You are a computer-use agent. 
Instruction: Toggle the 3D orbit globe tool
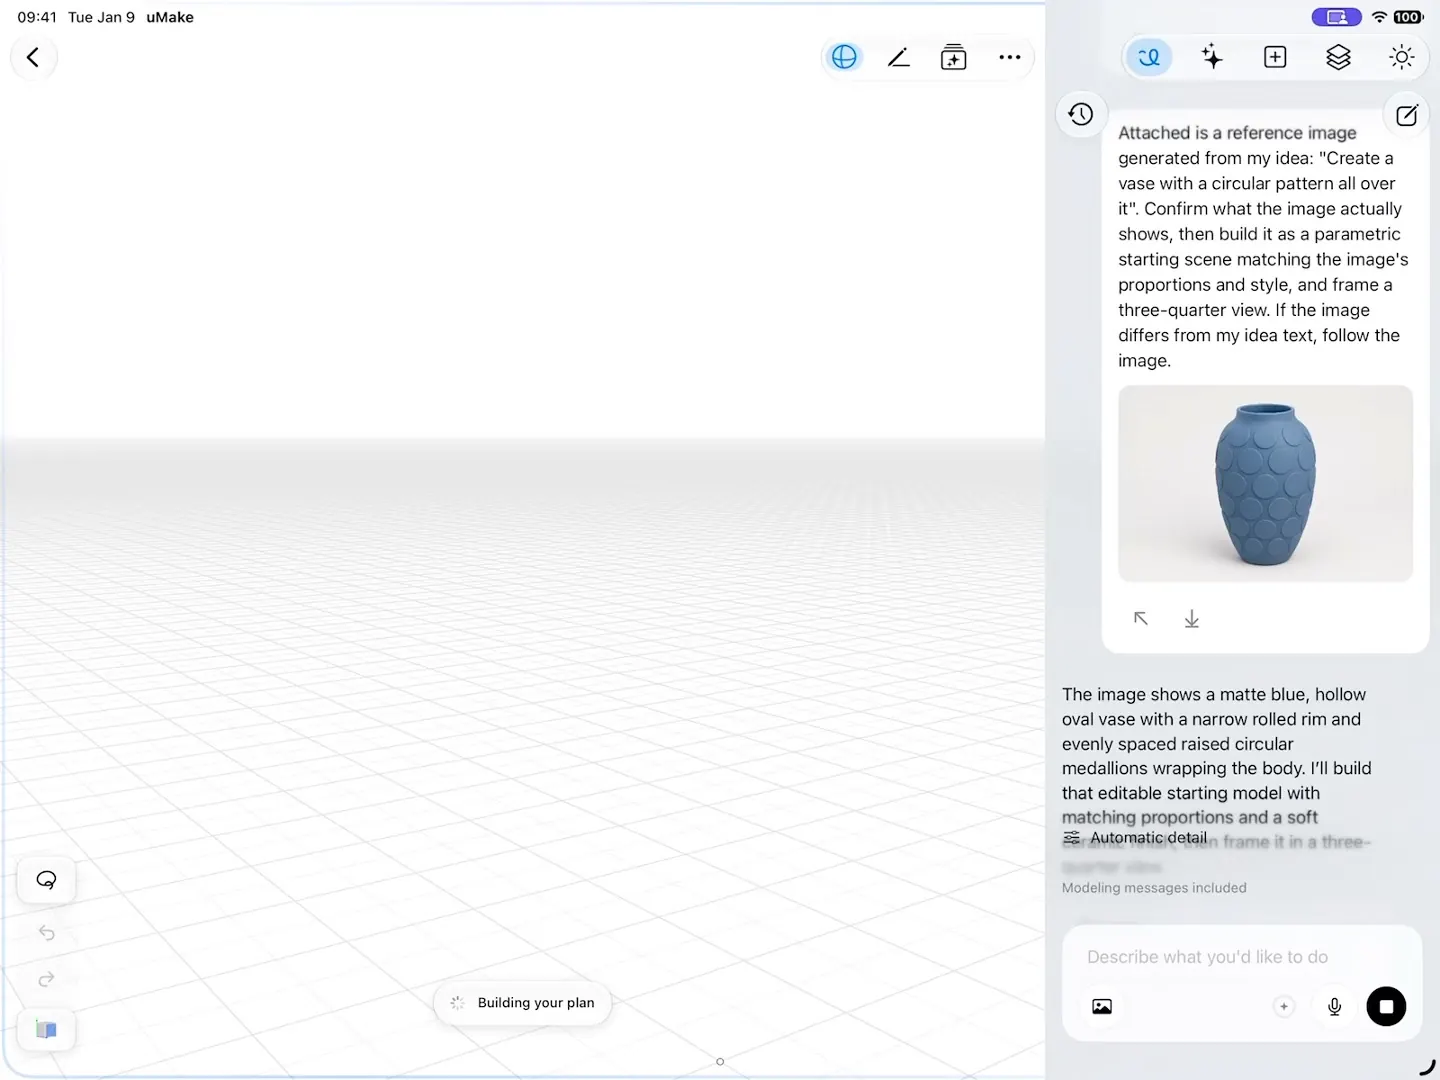click(844, 57)
